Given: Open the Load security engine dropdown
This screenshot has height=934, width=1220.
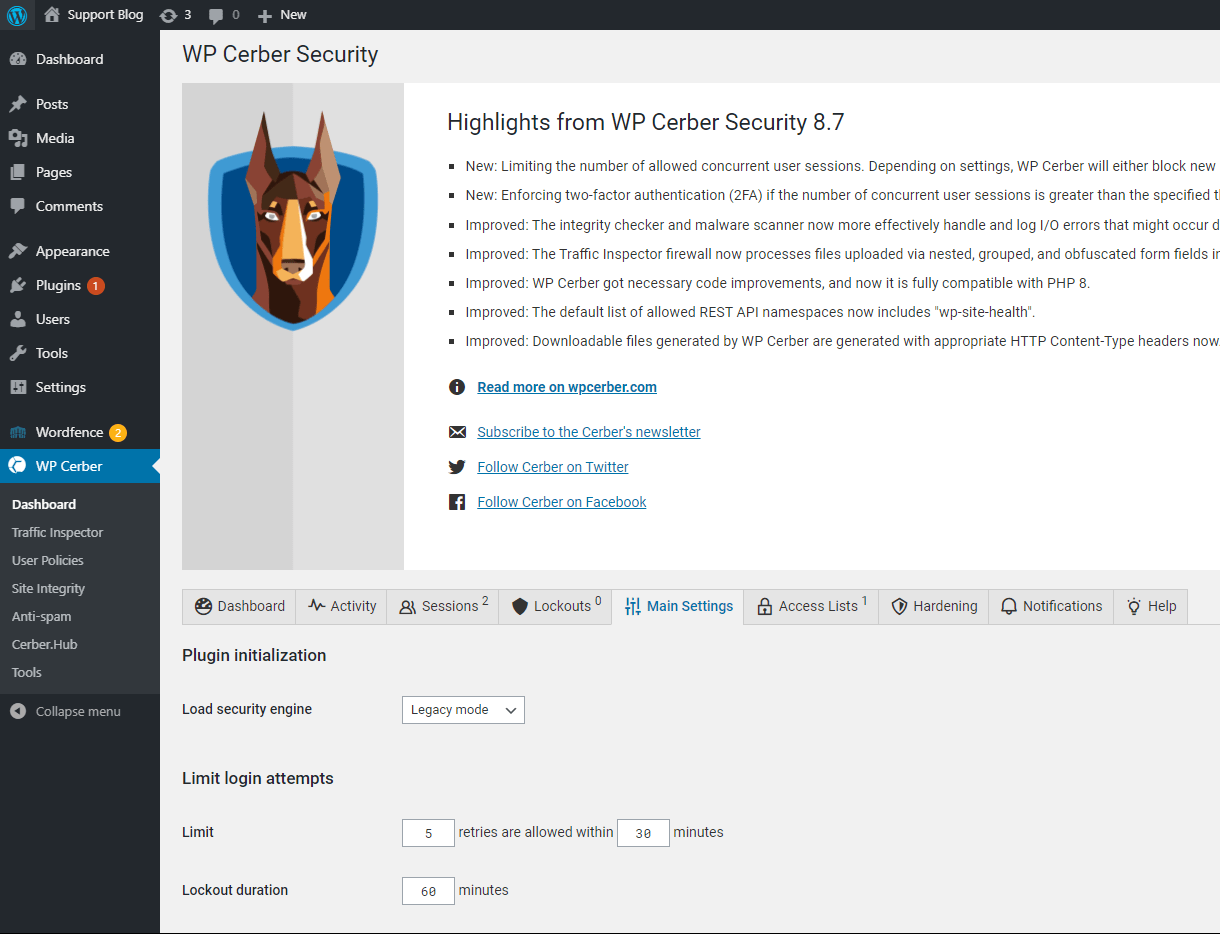Looking at the screenshot, I should 463,710.
